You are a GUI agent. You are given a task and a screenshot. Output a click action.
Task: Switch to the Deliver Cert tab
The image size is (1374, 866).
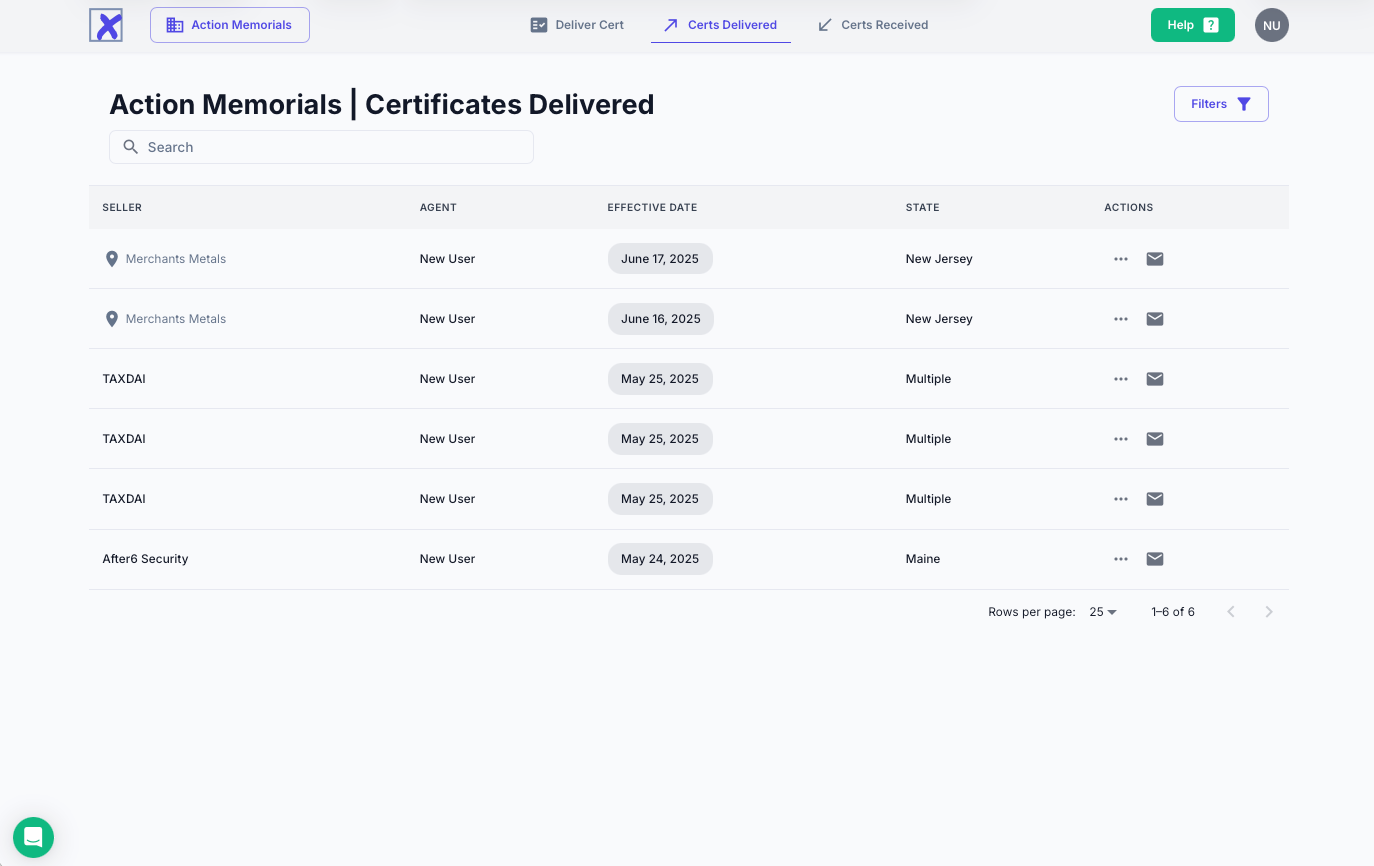pos(577,25)
